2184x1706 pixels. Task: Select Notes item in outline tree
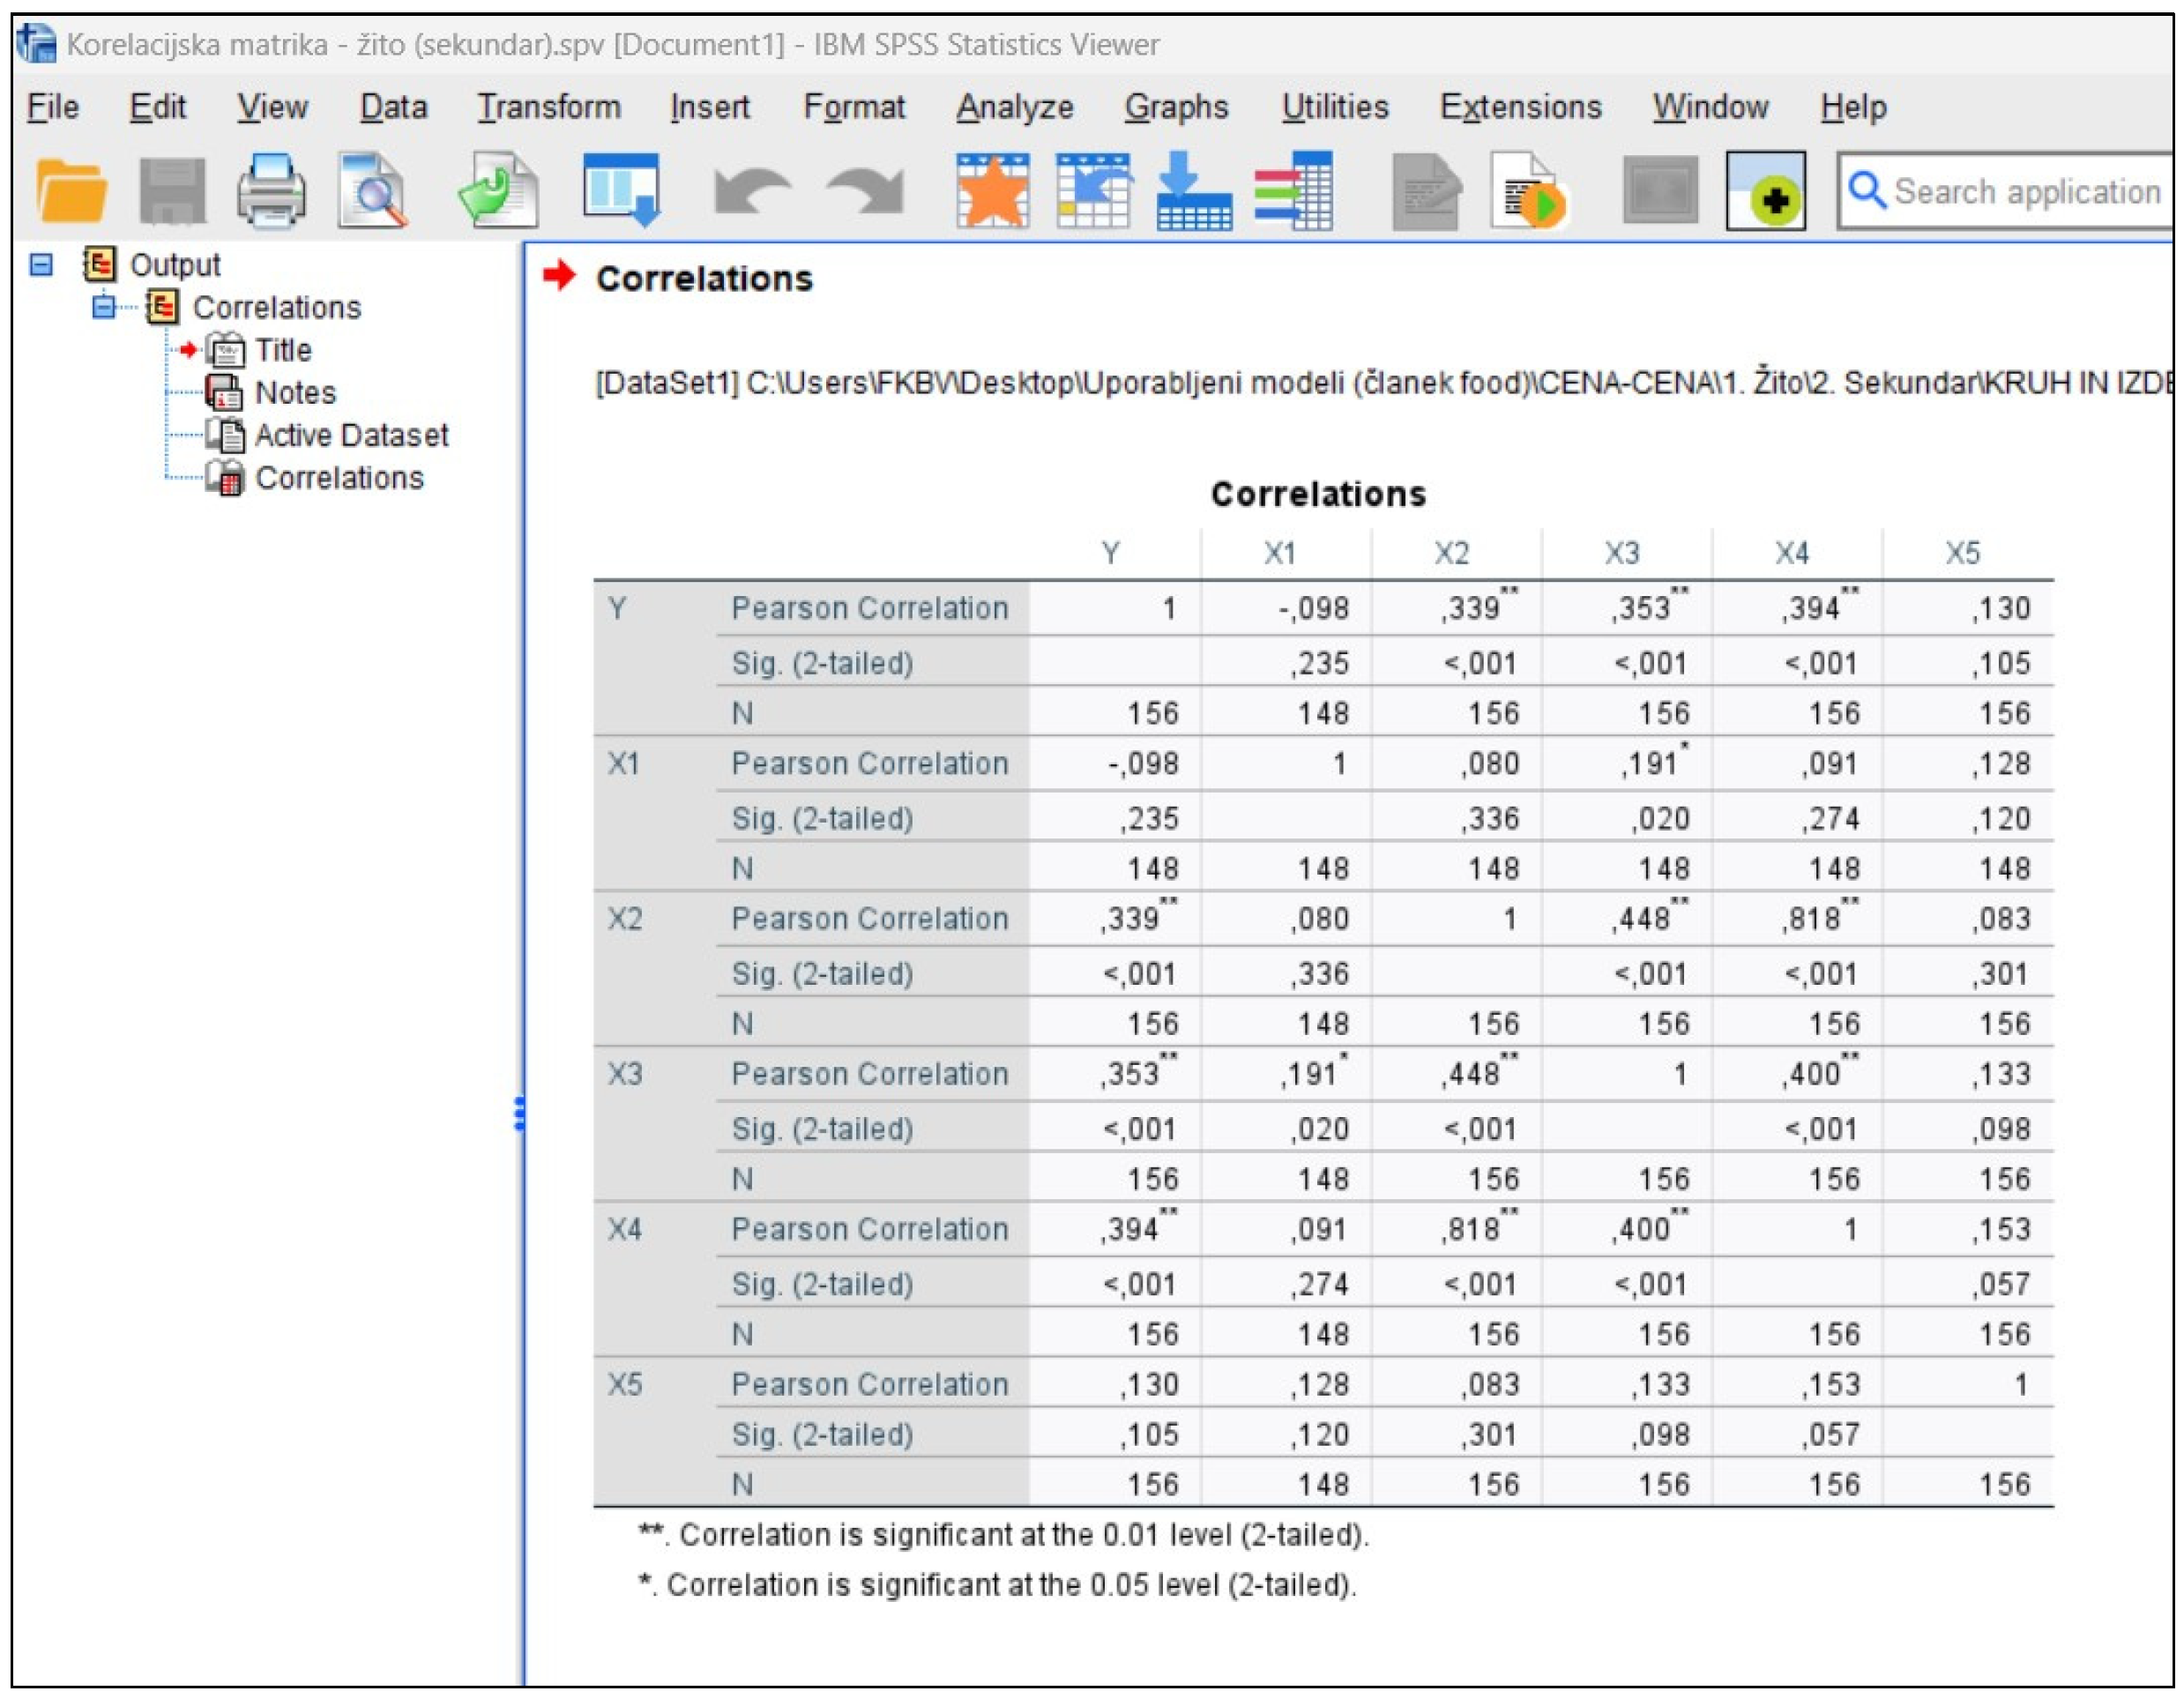point(295,393)
